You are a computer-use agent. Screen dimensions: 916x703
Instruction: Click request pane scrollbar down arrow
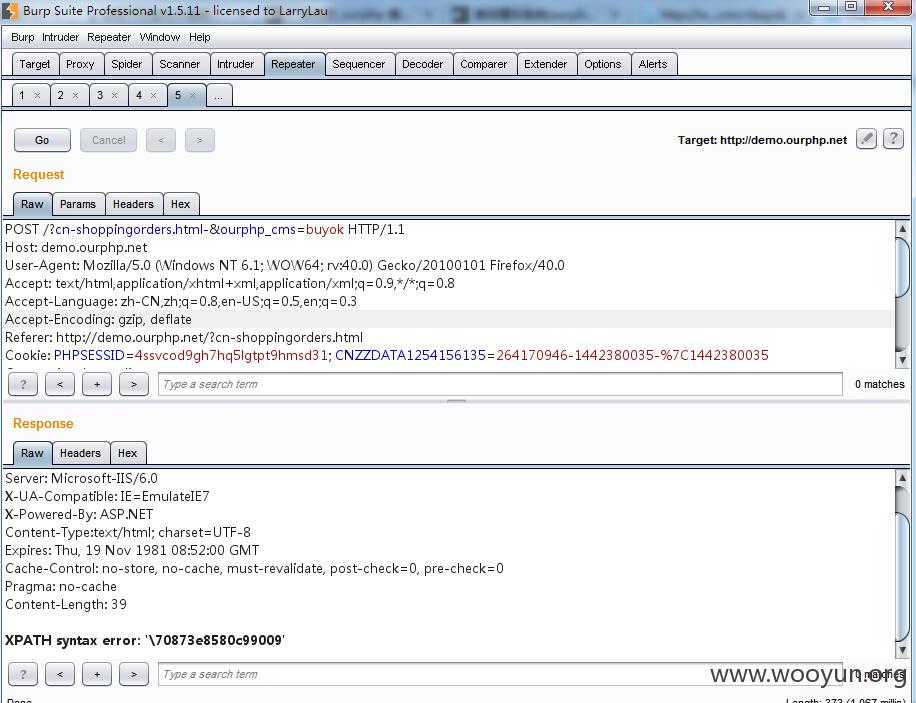point(903,361)
